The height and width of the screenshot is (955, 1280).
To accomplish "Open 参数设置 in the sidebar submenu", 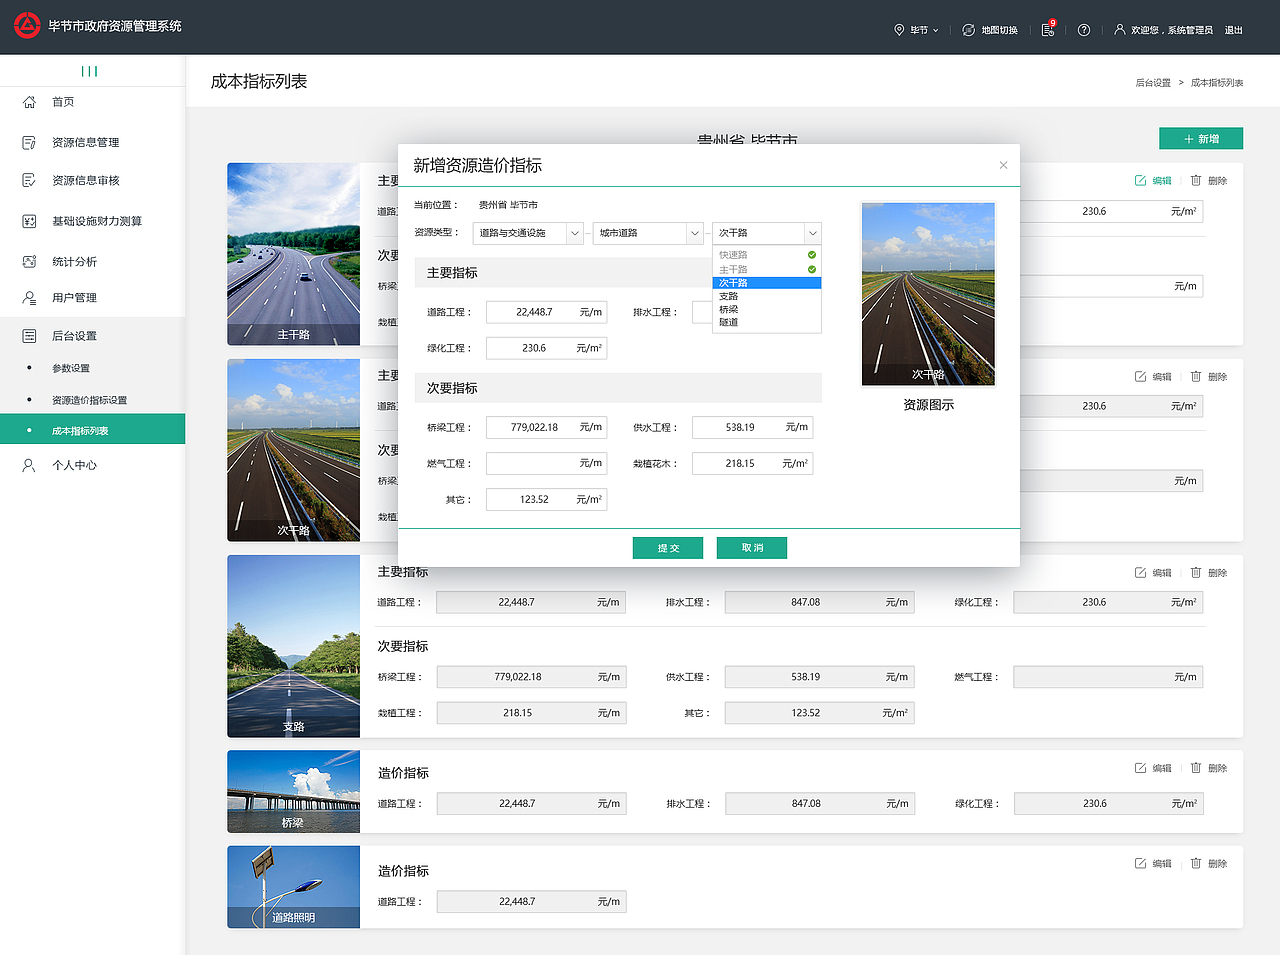I will (x=71, y=368).
